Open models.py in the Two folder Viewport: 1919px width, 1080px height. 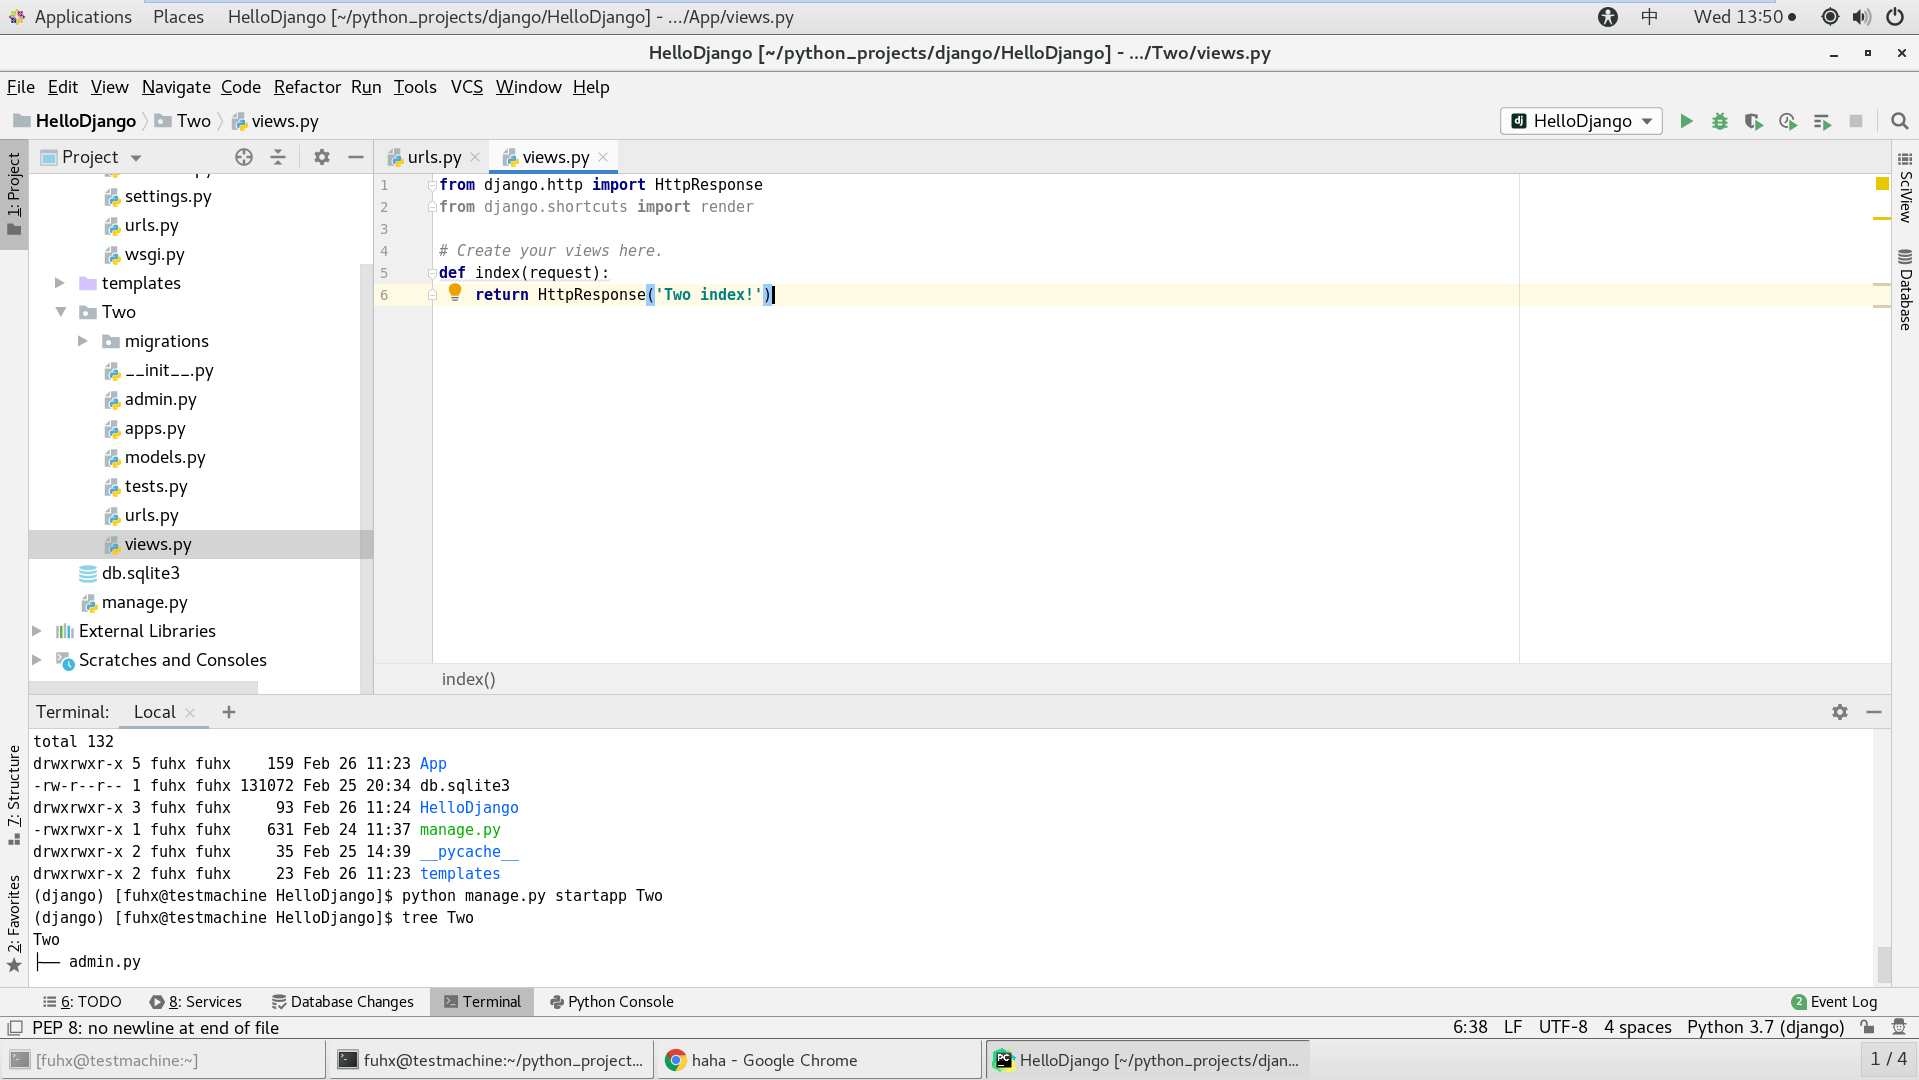[165, 457]
